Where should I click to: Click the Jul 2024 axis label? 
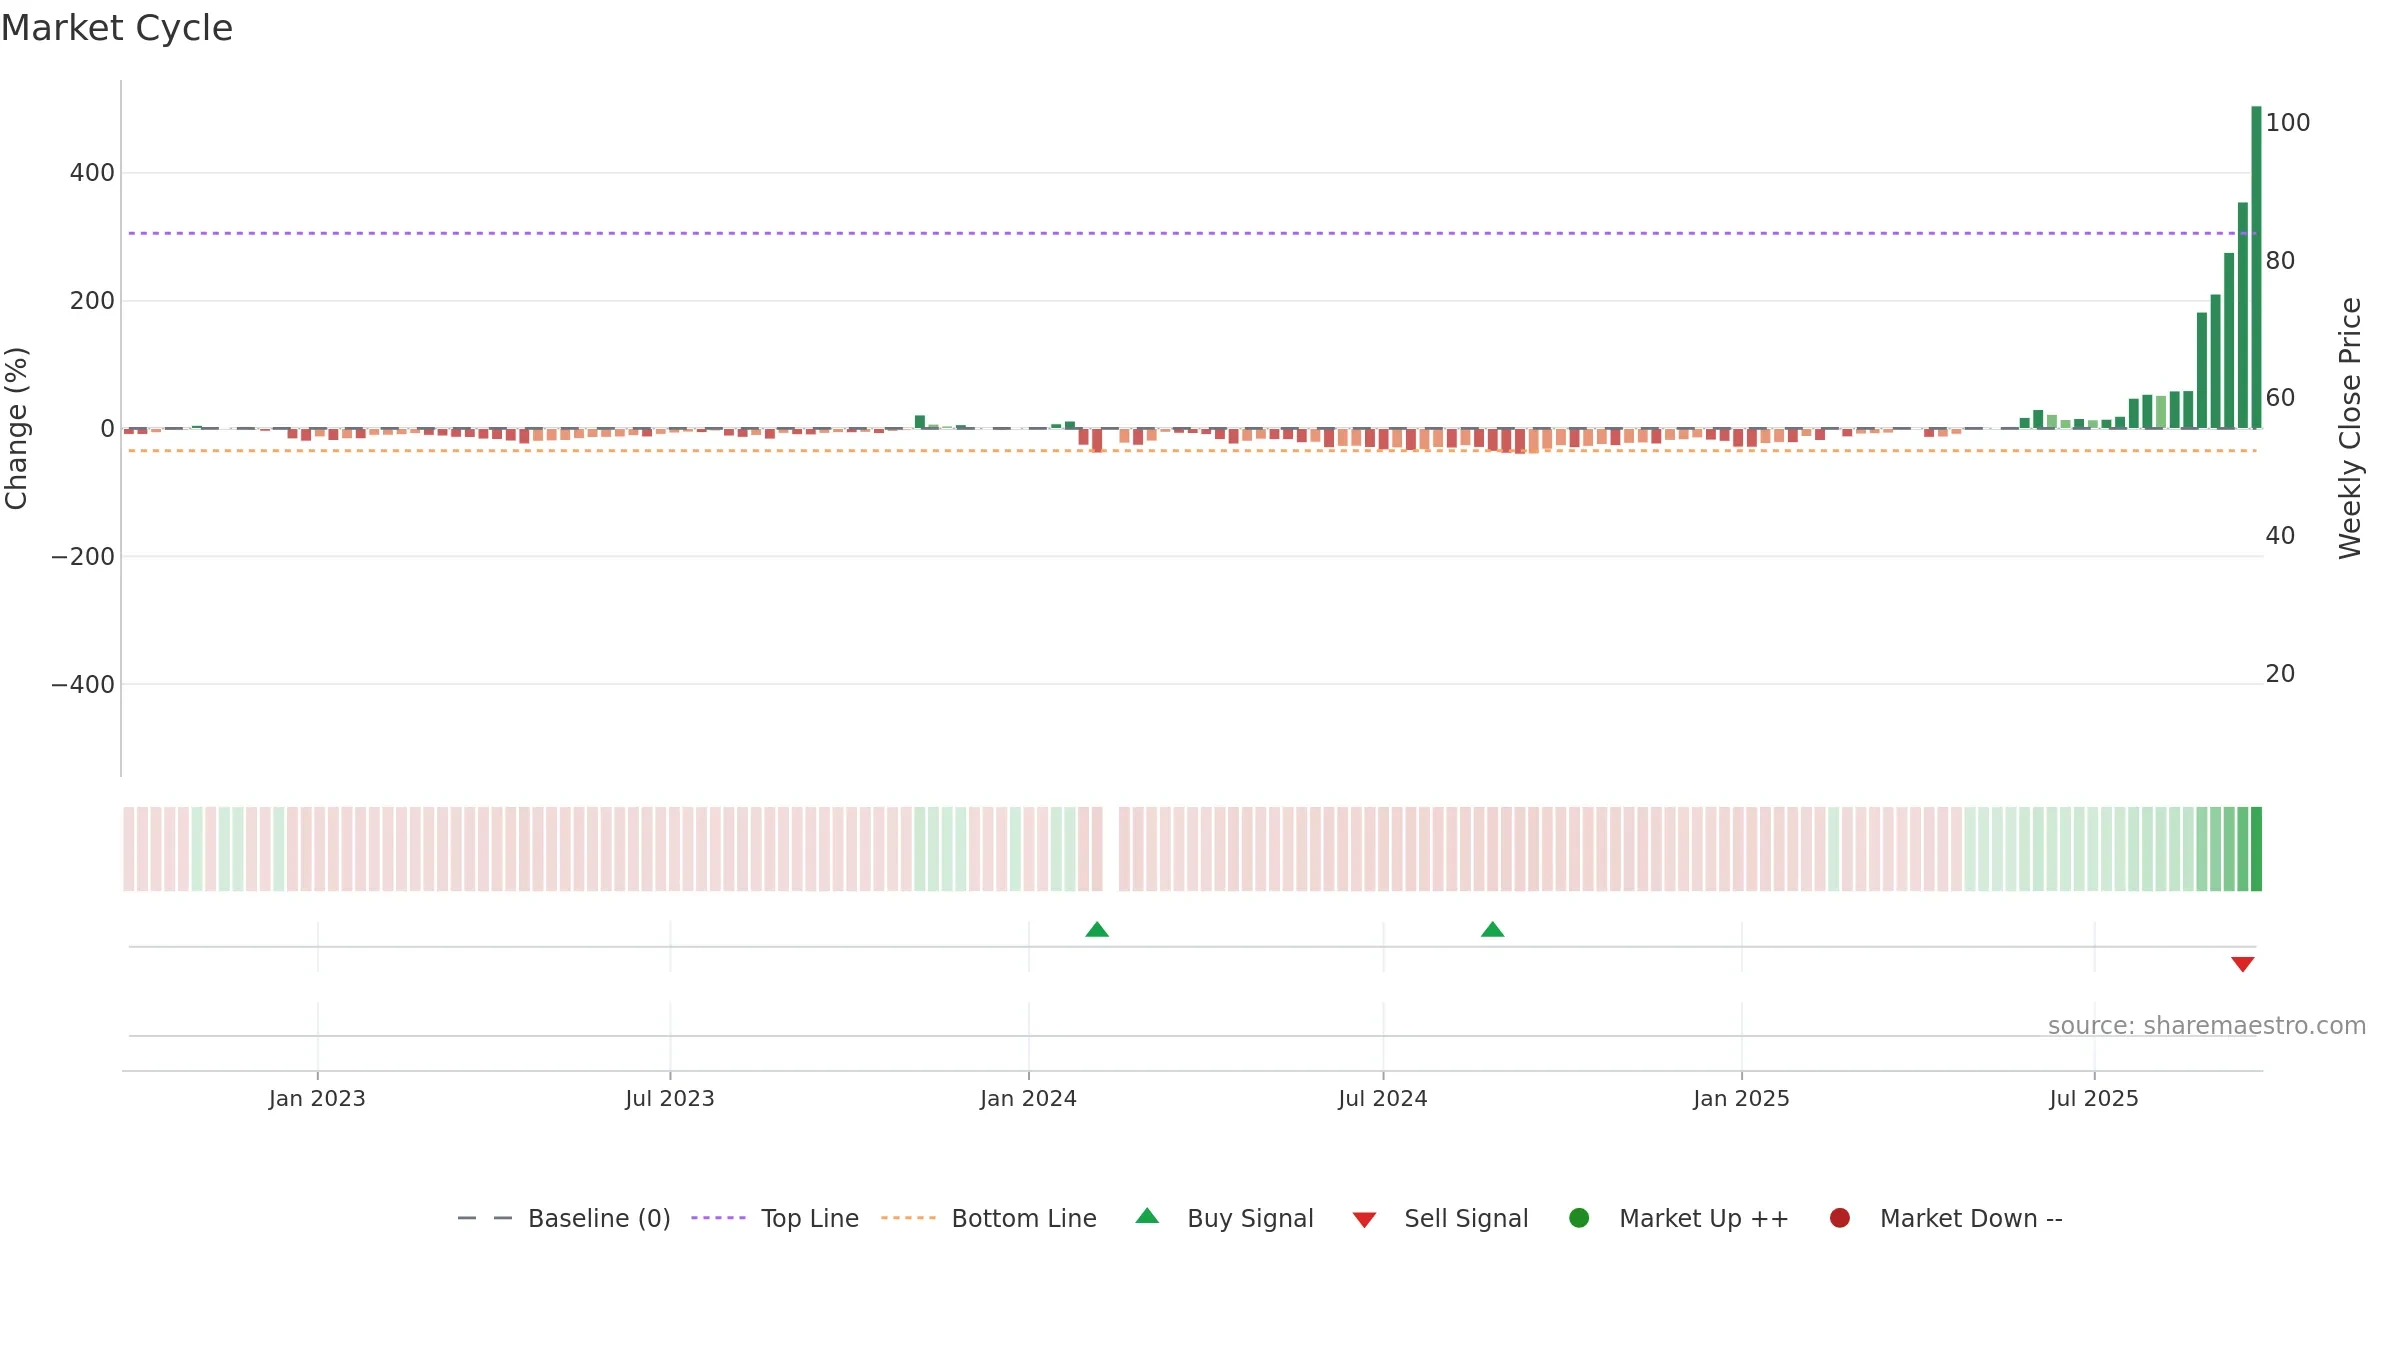pos(1383,1099)
